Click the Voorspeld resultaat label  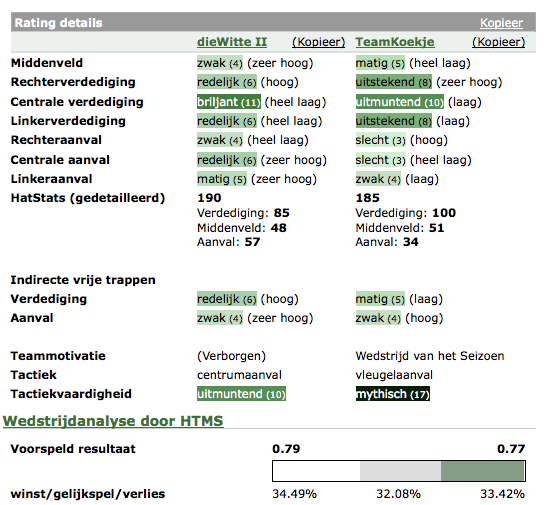[73, 449]
